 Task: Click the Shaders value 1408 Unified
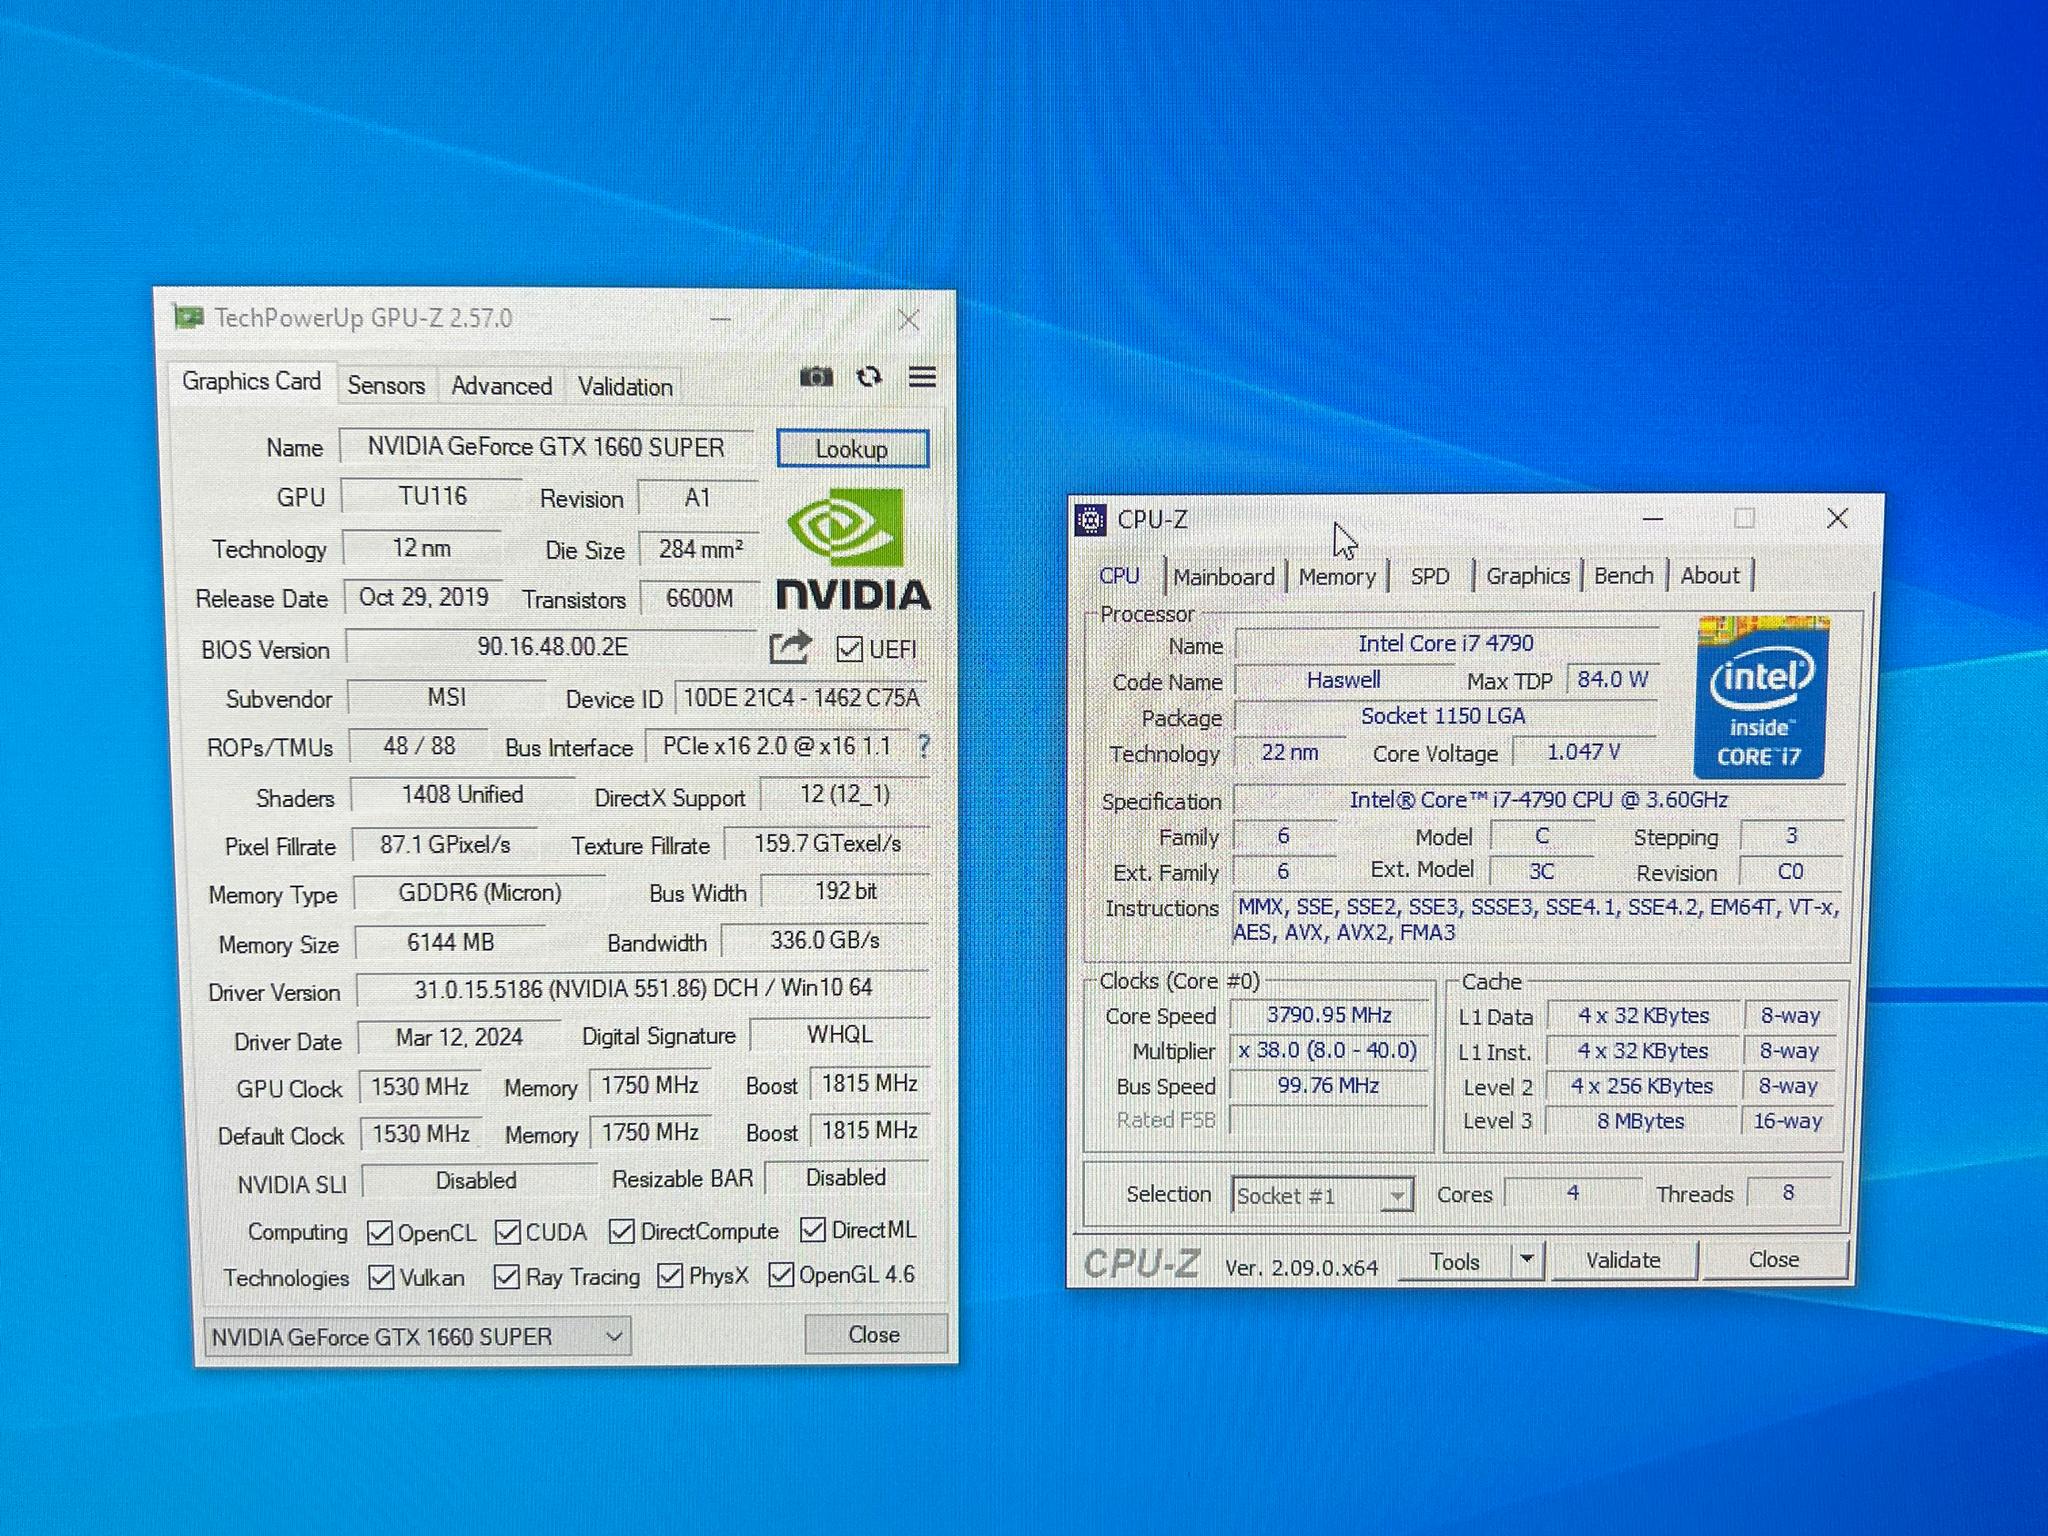462,794
